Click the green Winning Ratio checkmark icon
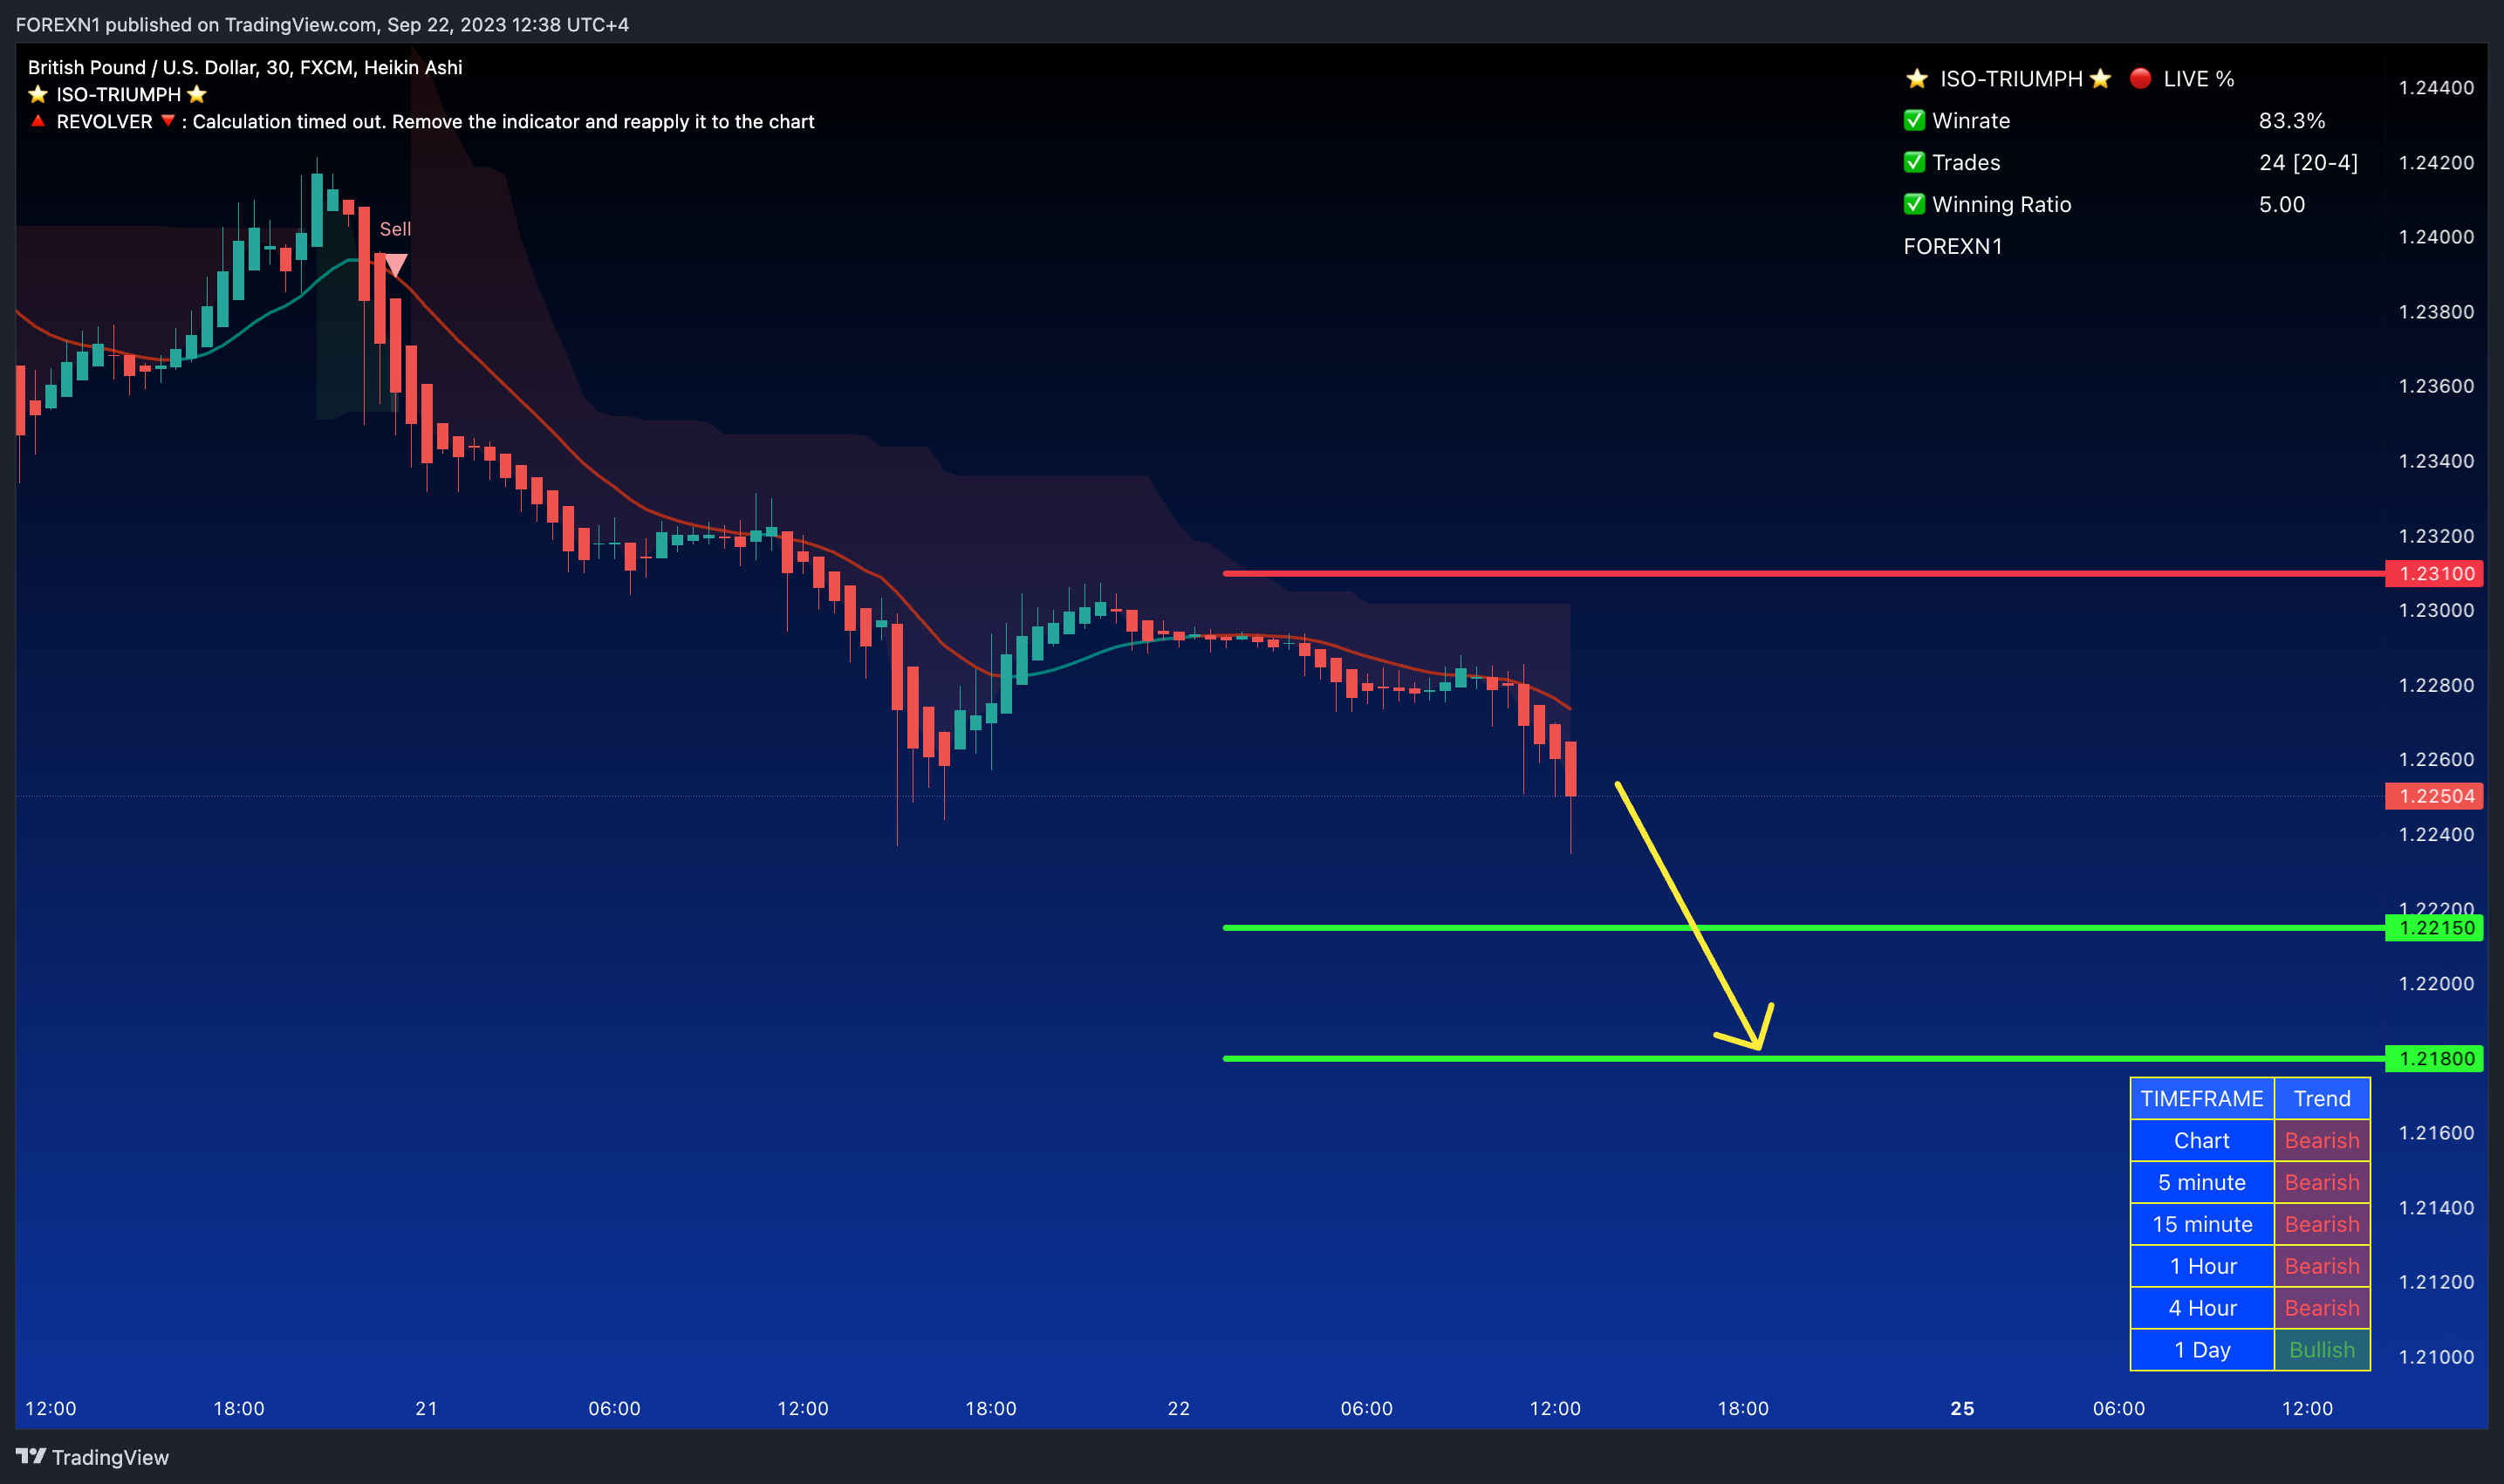 1914,204
